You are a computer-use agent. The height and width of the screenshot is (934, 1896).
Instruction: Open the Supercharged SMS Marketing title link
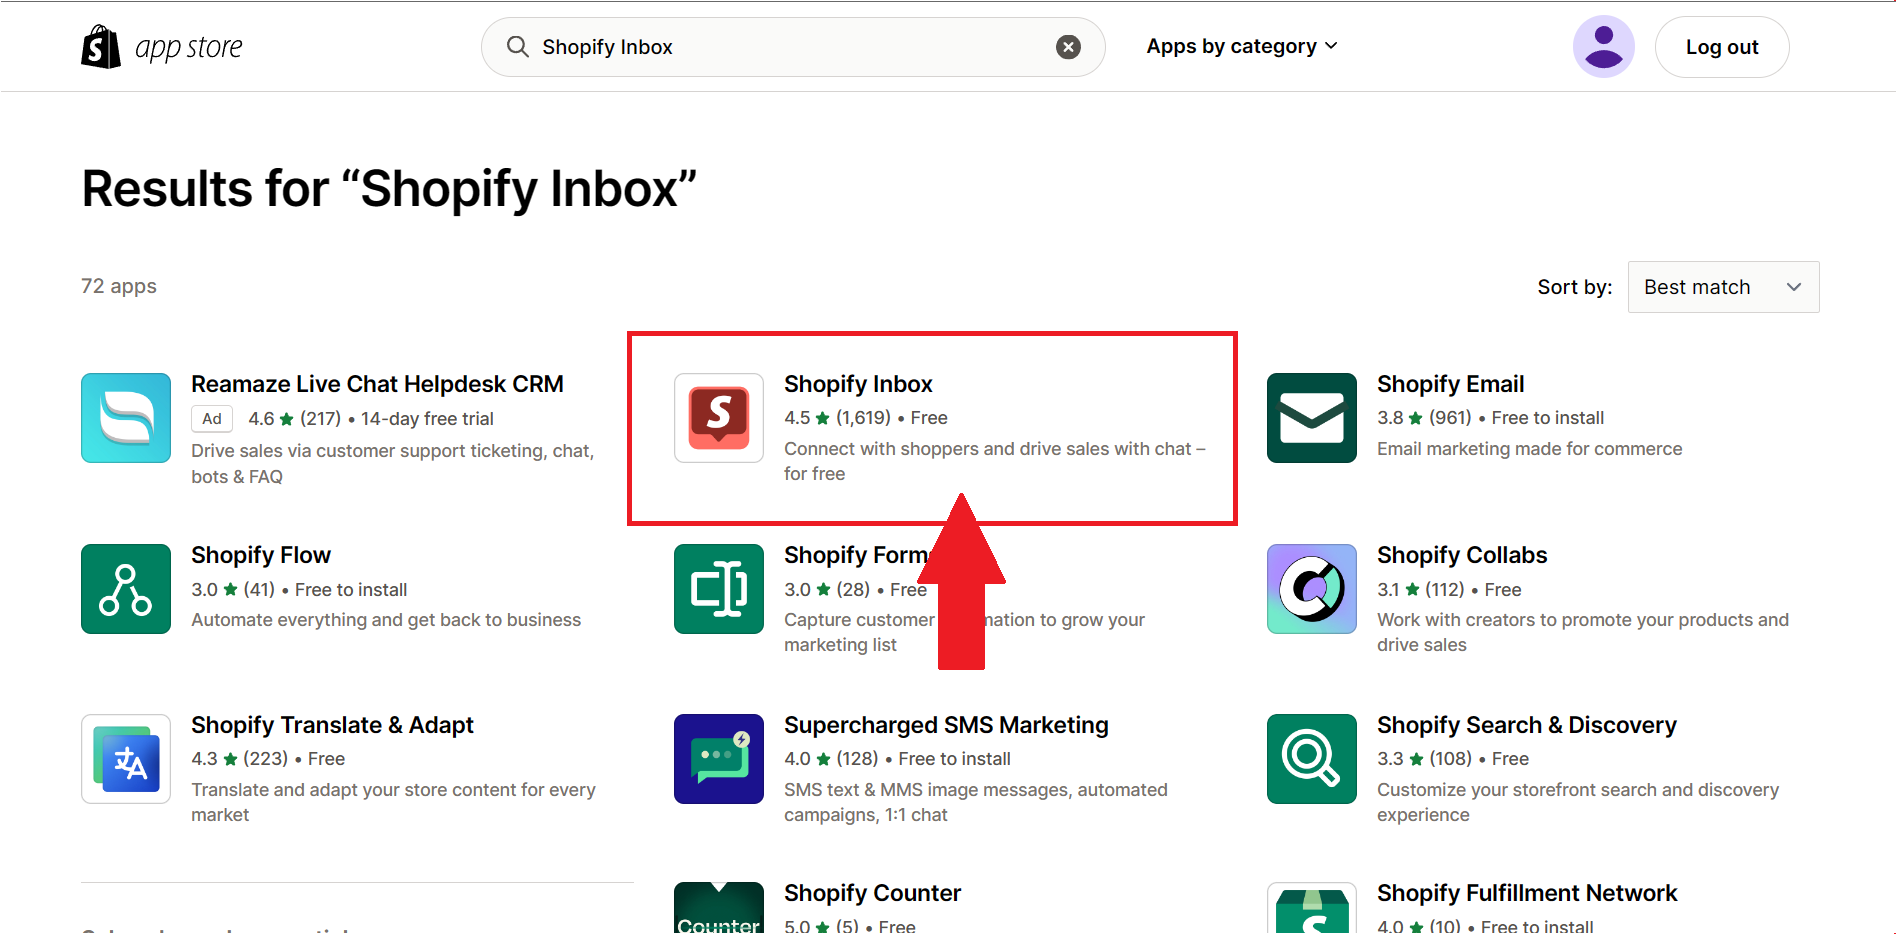tap(946, 725)
